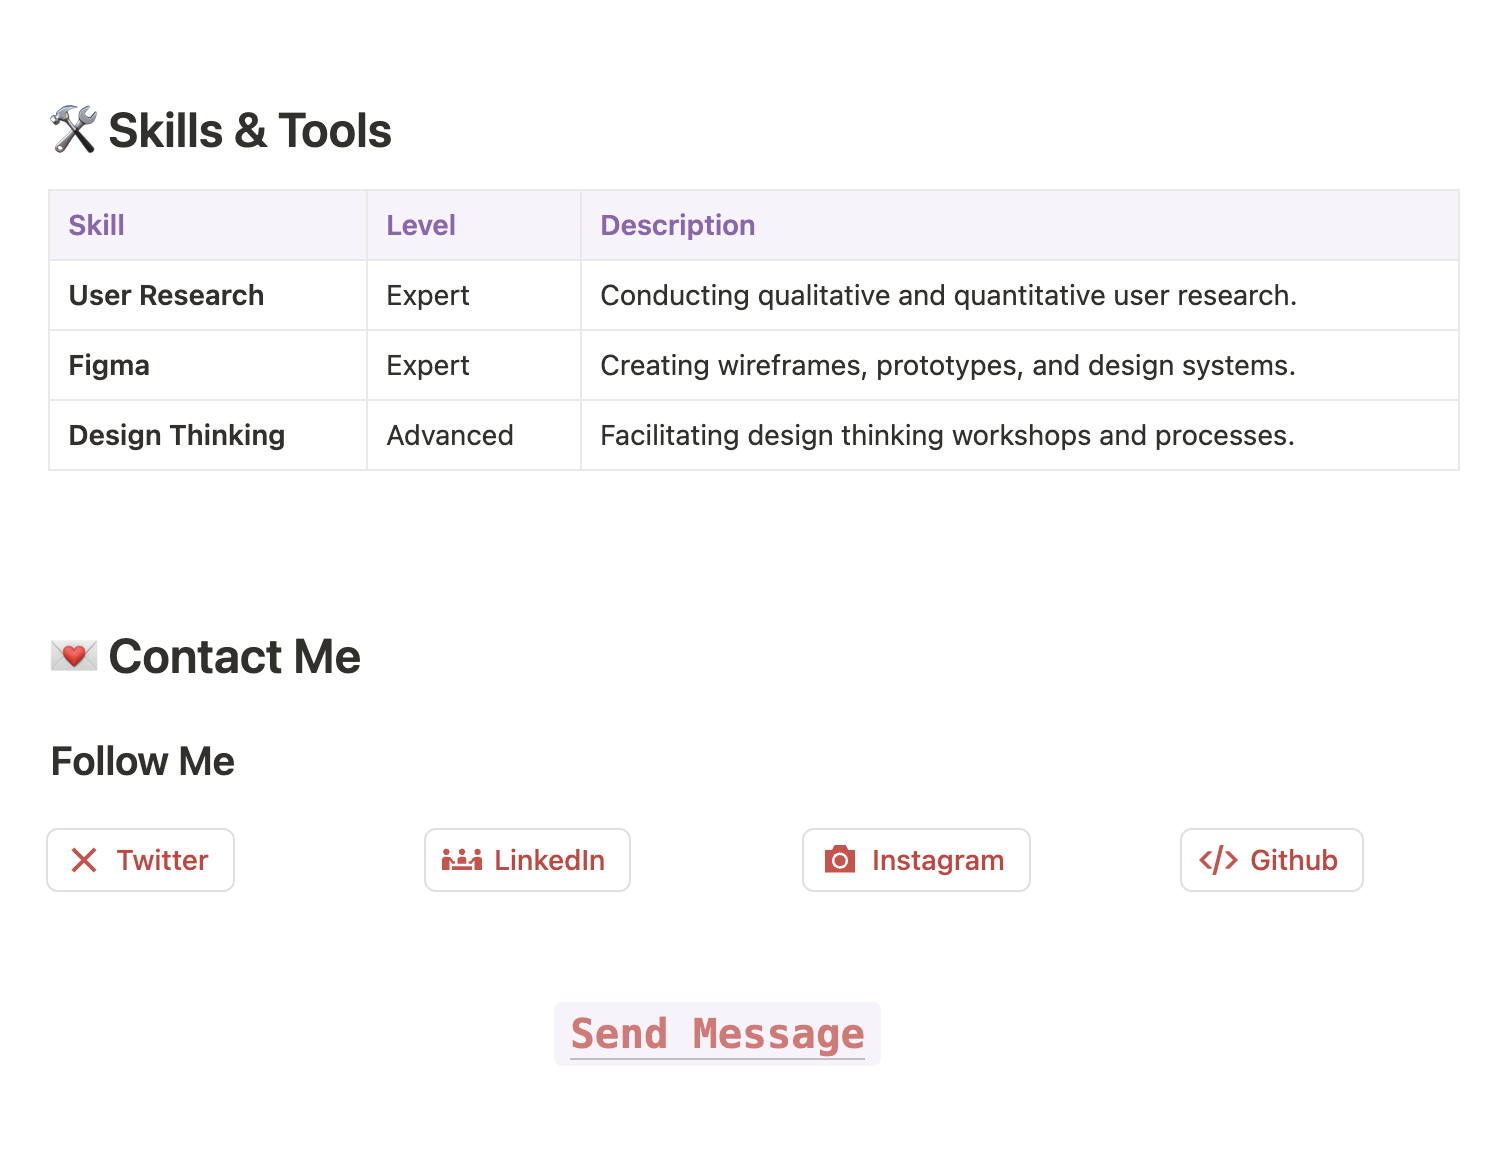Click the Skills & Tools heading
1500x1156 pixels.
[249, 131]
